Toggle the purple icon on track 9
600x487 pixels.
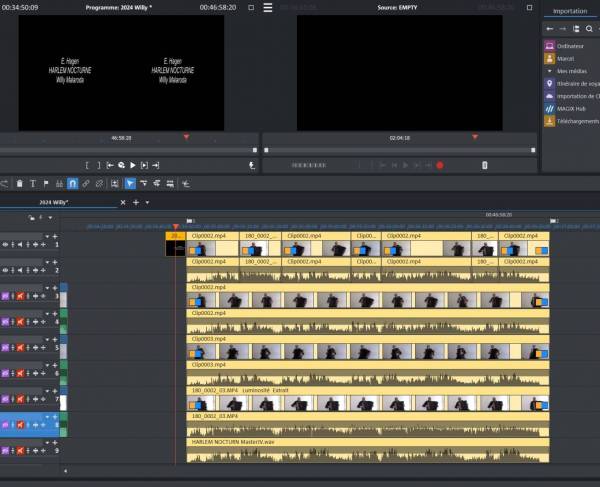pos(5,450)
